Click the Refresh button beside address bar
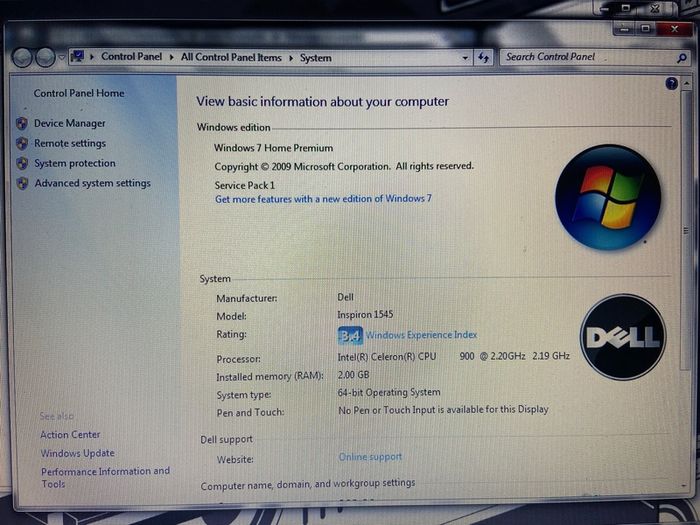 click(x=483, y=58)
